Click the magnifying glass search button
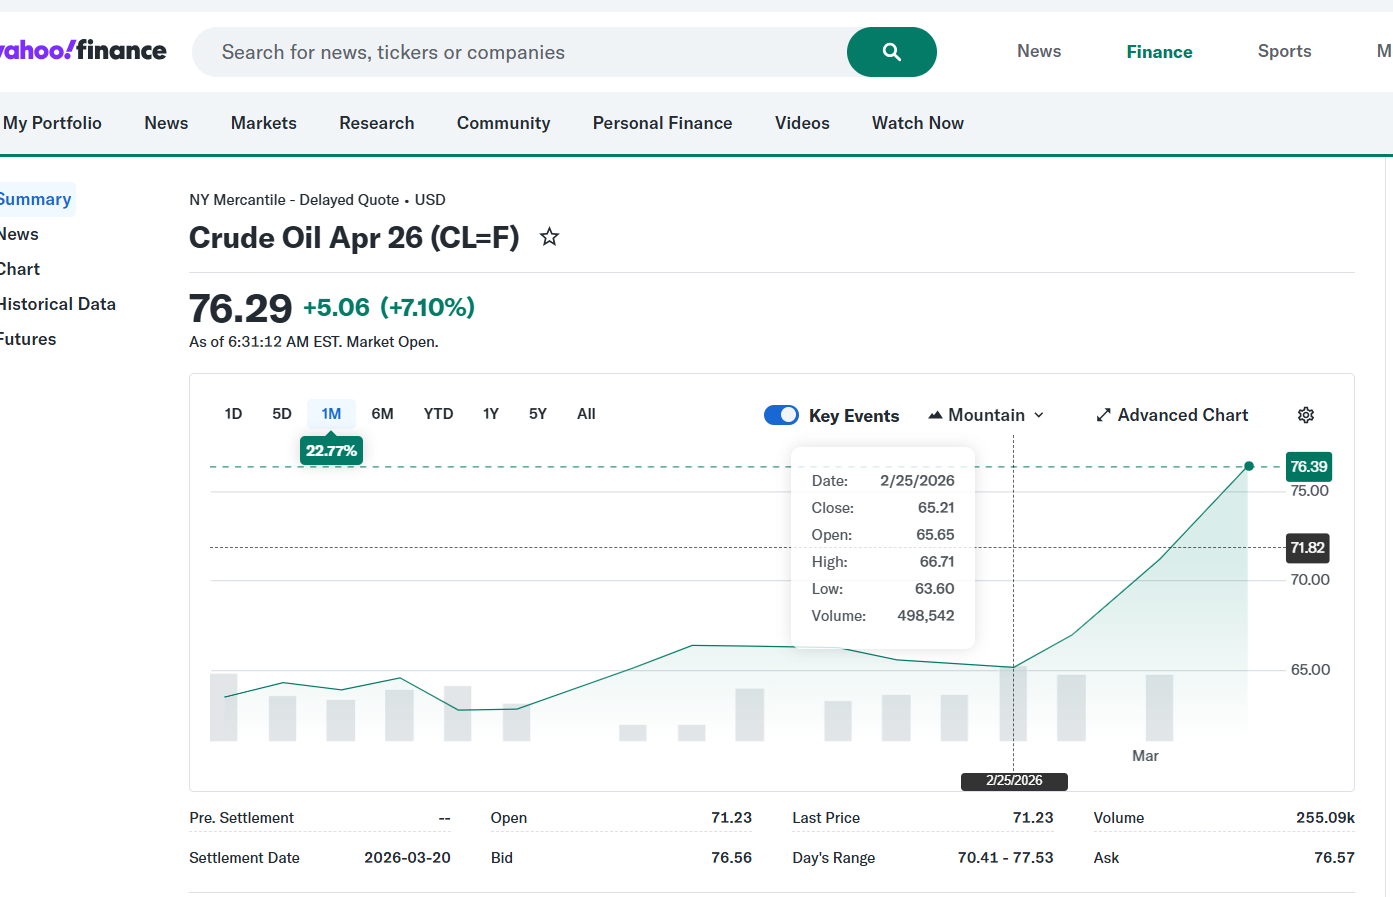The height and width of the screenshot is (897, 1393). tap(891, 52)
